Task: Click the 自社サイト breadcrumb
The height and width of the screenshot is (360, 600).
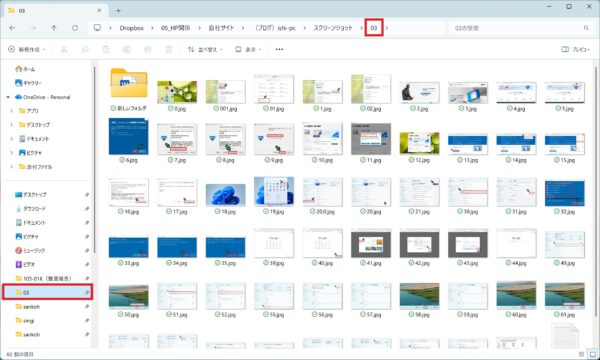Action: [x=221, y=28]
